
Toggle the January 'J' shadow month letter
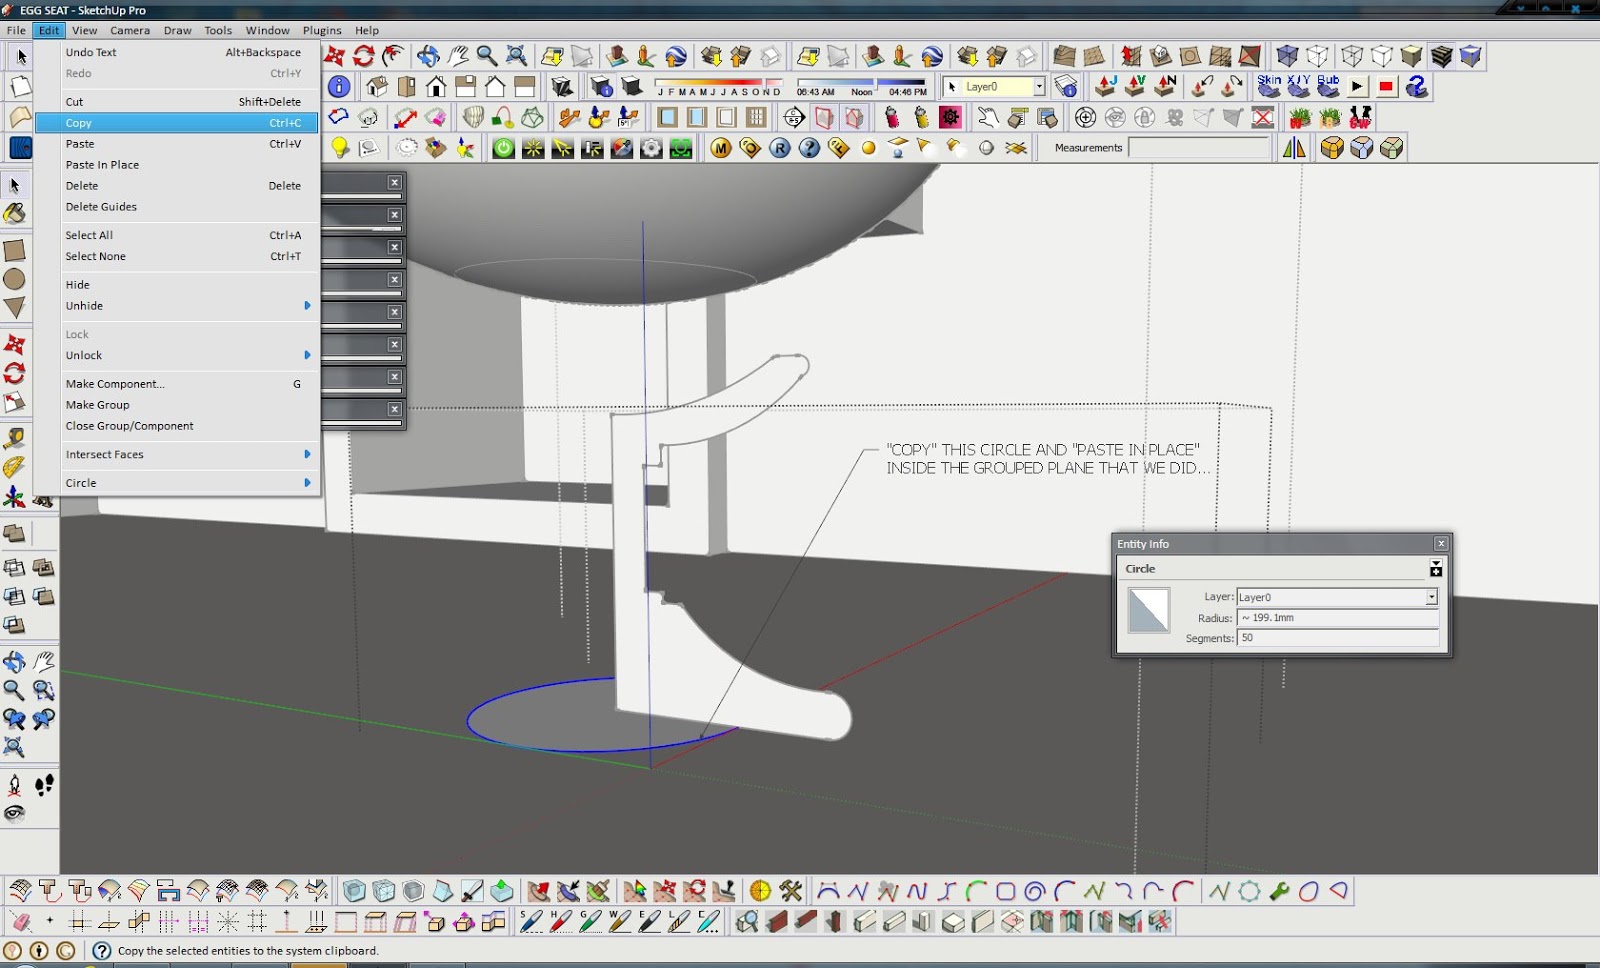(661, 91)
